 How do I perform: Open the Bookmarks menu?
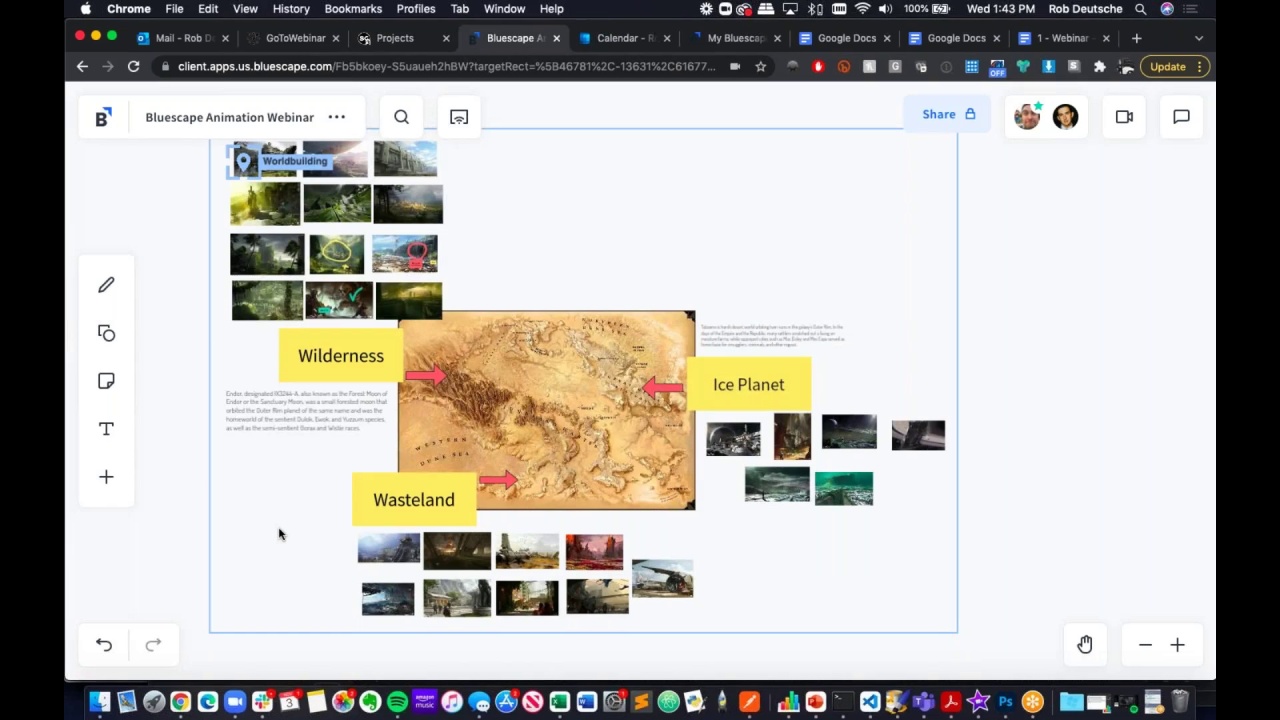[353, 9]
